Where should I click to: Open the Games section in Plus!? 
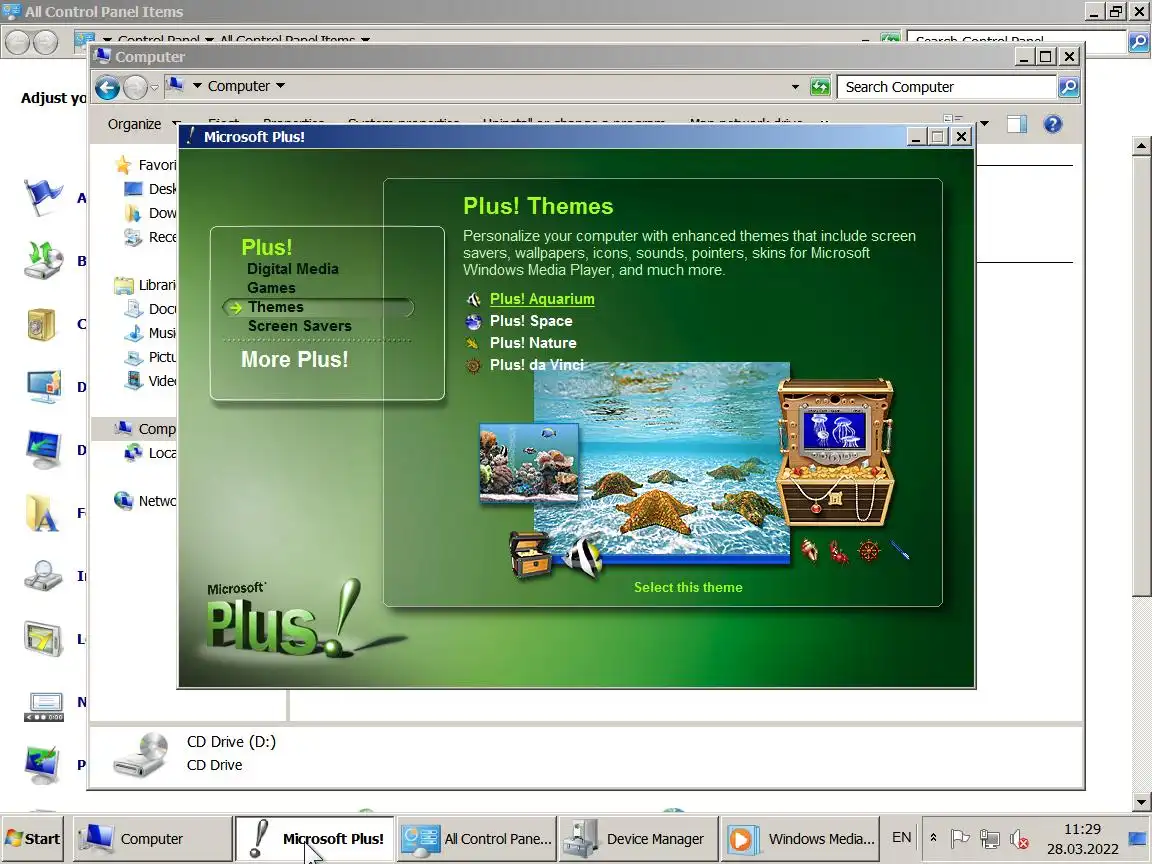pos(271,288)
